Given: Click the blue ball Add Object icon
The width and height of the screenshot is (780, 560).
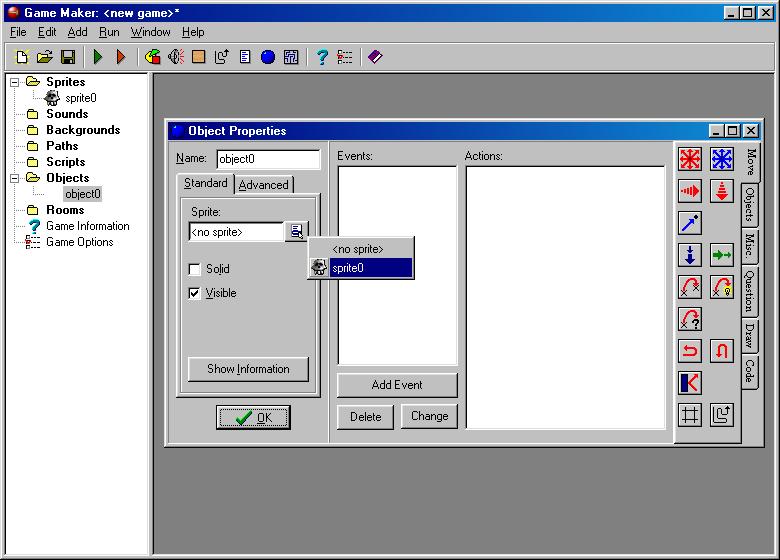Looking at the screenshot, I should [x=268, y=57].
